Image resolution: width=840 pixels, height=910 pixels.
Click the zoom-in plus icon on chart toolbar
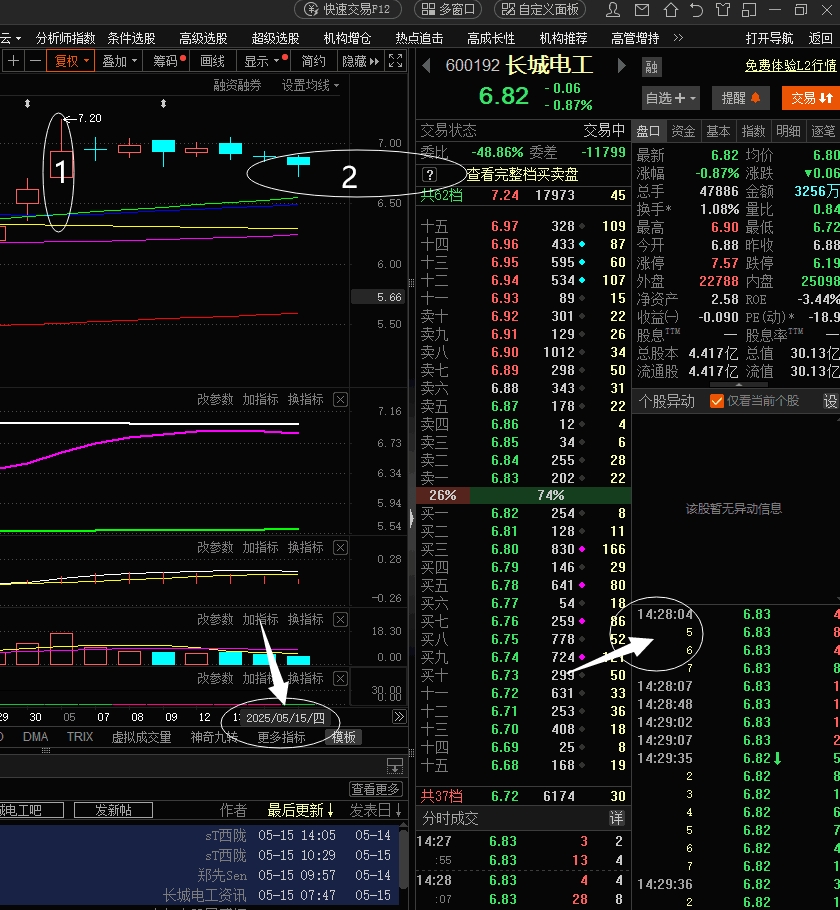(13, 61)
